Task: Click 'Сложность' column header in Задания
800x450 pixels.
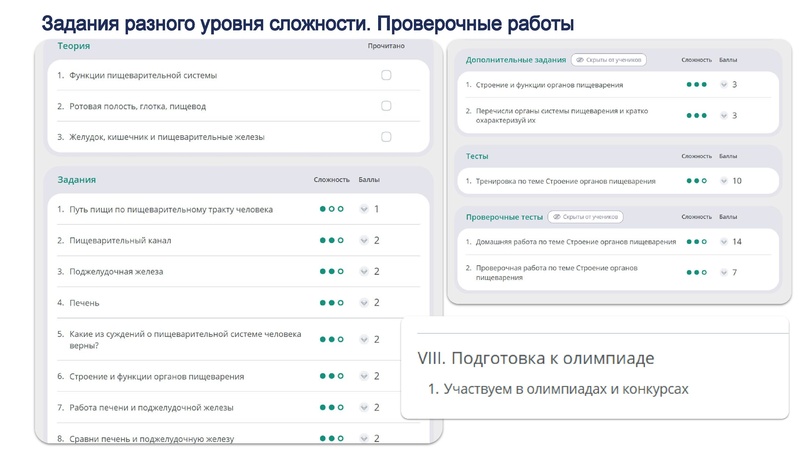Action: (x=332, y=180)
